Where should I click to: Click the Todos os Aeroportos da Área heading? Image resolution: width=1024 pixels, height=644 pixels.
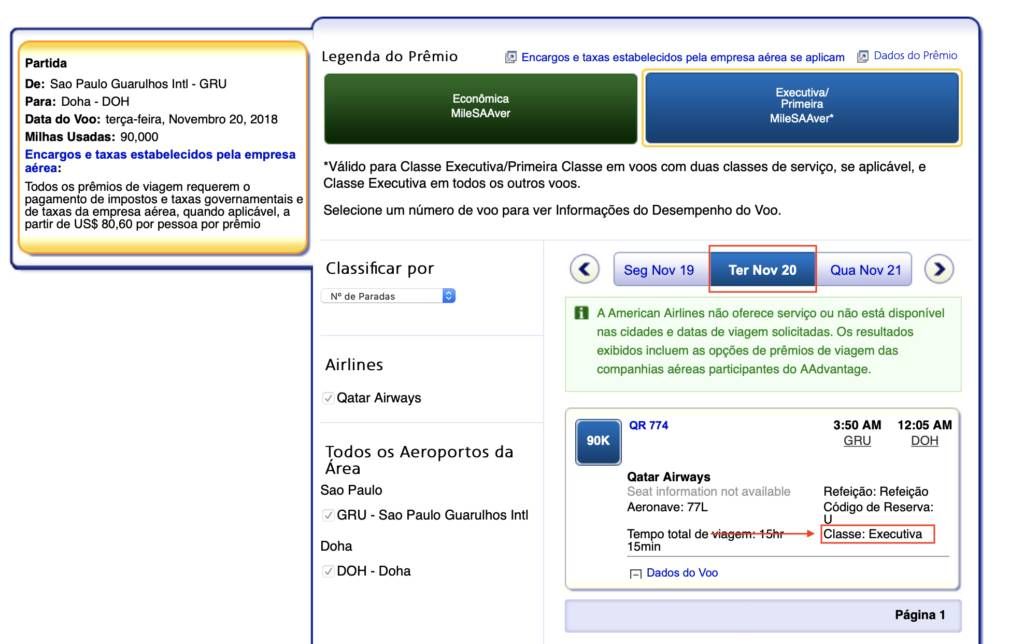coord(419,460)
